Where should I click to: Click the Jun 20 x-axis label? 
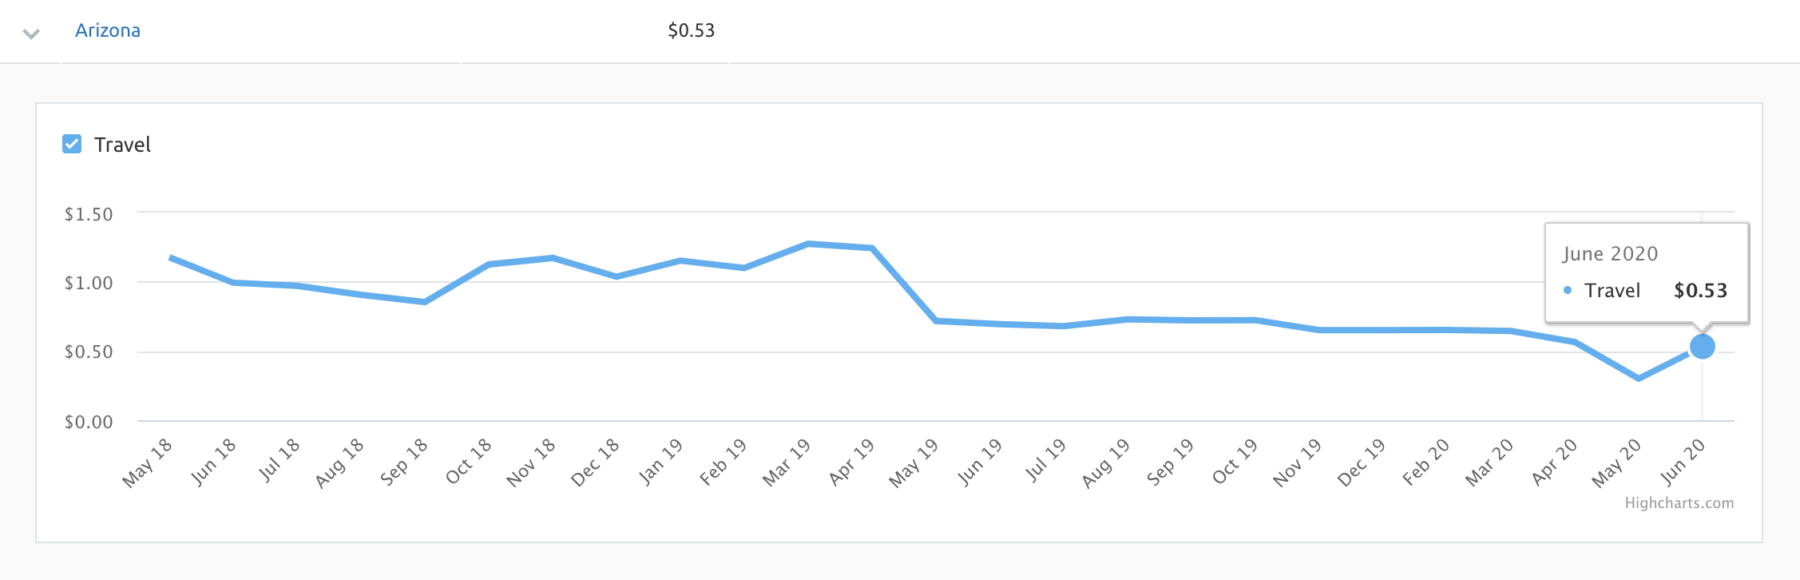click(1681, 461)
